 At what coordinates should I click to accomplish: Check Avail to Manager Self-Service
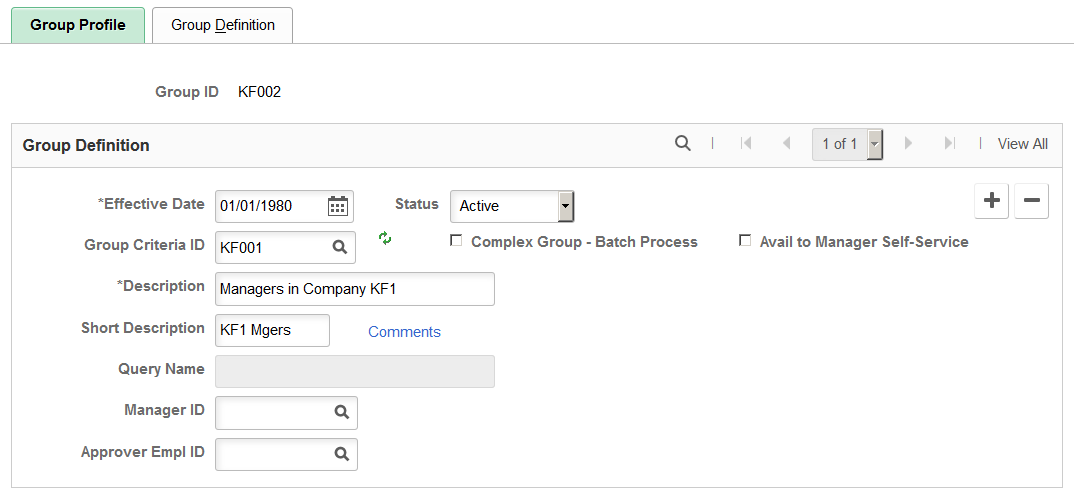coord(745,241)
